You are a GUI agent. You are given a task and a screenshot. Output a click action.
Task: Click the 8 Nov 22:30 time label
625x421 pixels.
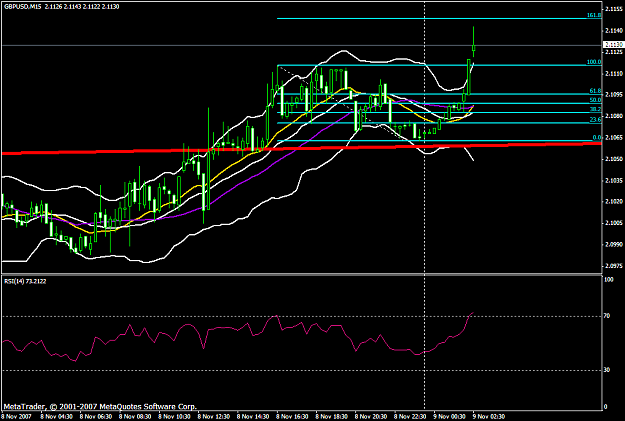411,417
